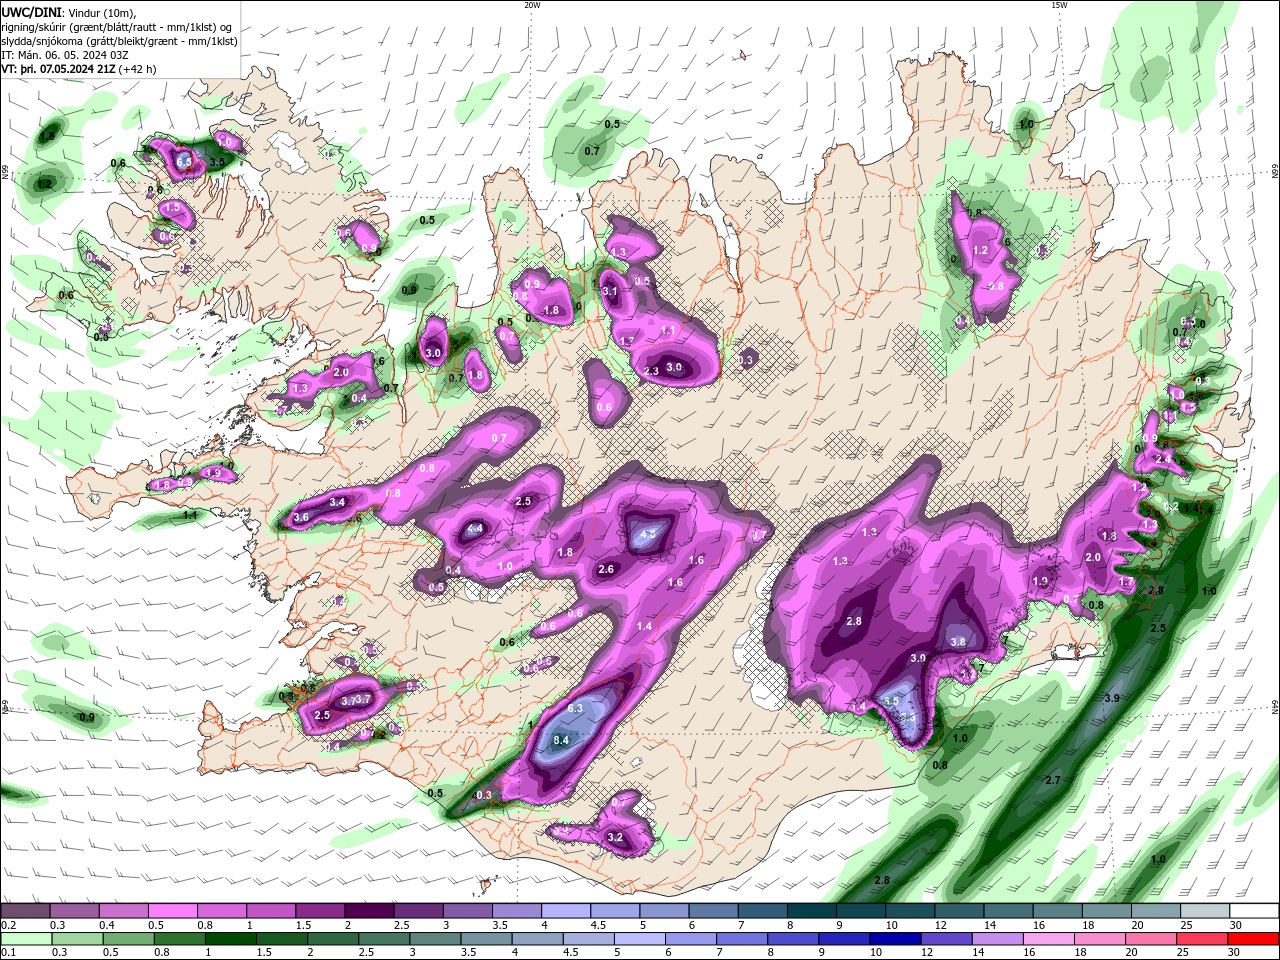The width and height of the screenshot is (1280, 960).
Task: Select the initialization time 'IT: Mán. 06. 05. 2024 03Z'
Action: pyautogui.click(x=66, y=55)
